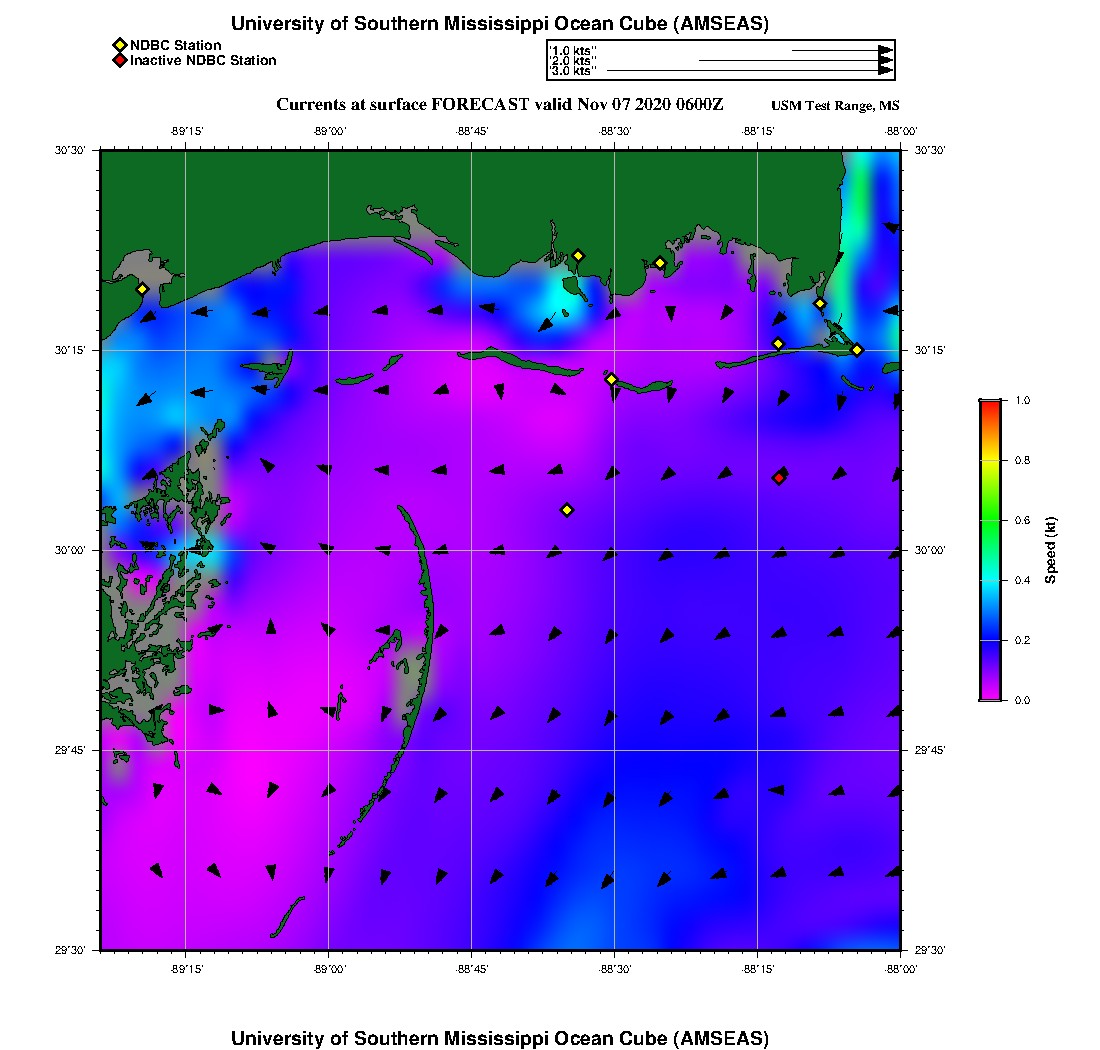This screenshot has width=1100, height=1050.
Task: Click the southernmost yellow station marker in open water
Action: pos(567,510)
